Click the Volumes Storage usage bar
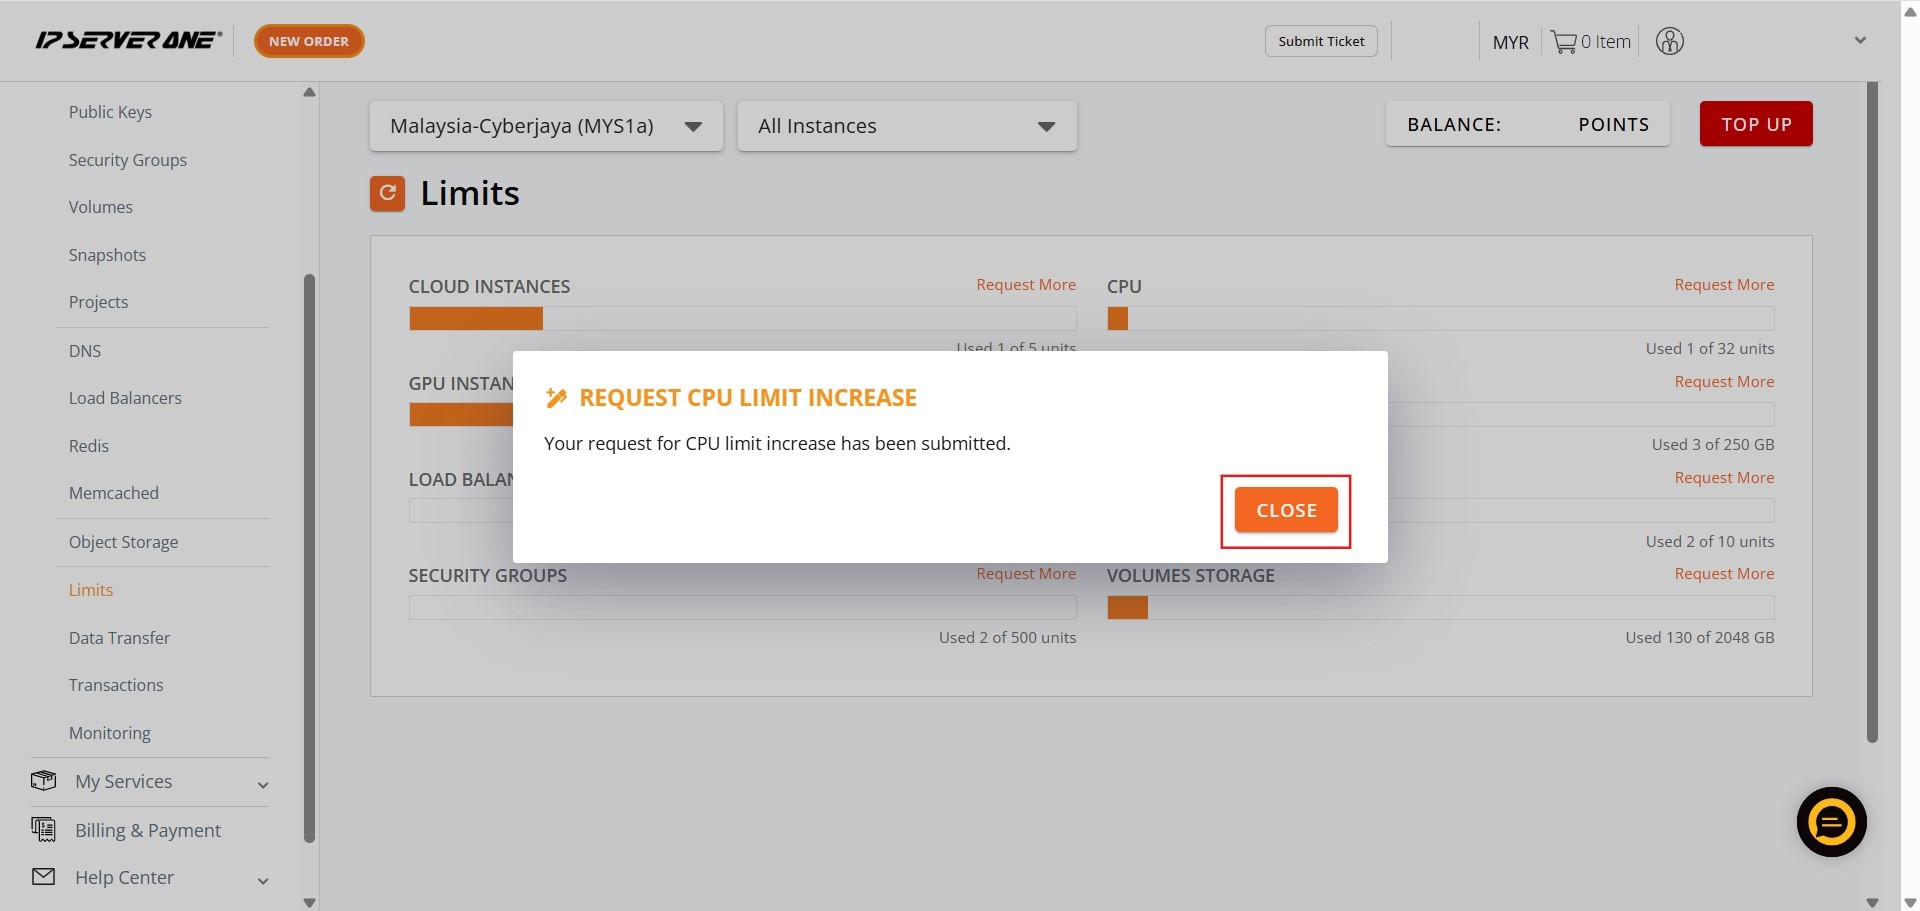This screenshot has width=1920, height=911. tap(1439, 607)
